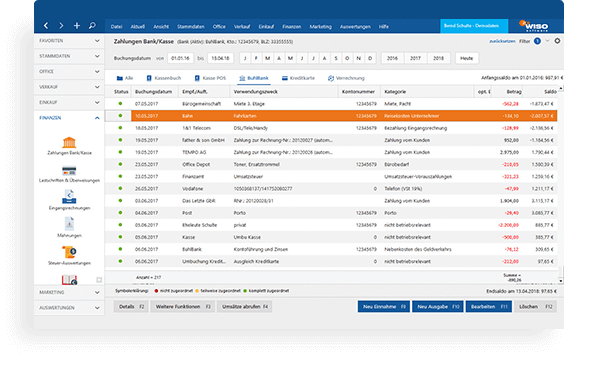Expand the Stammdaten sidebar section
The width and height of the screenshot is (600, 392).
click(69, 56)
